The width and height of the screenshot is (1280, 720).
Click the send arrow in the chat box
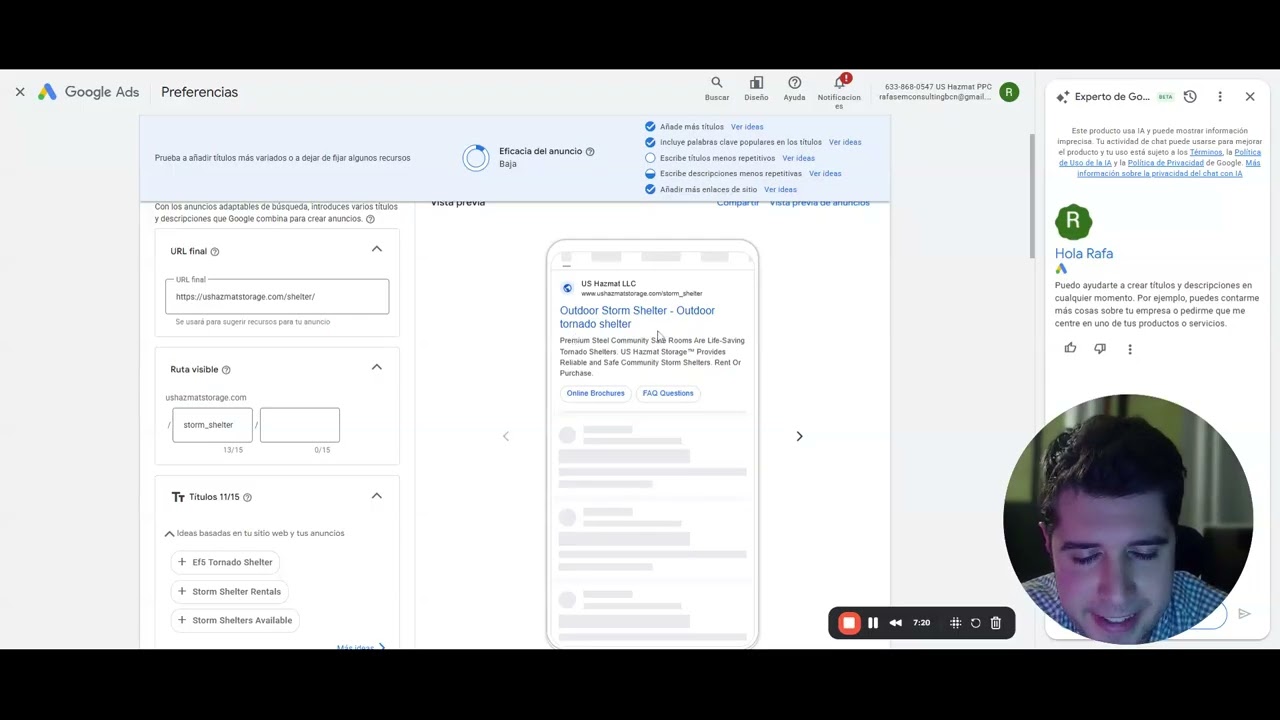pyautogui.click(x=1244, y=614)
